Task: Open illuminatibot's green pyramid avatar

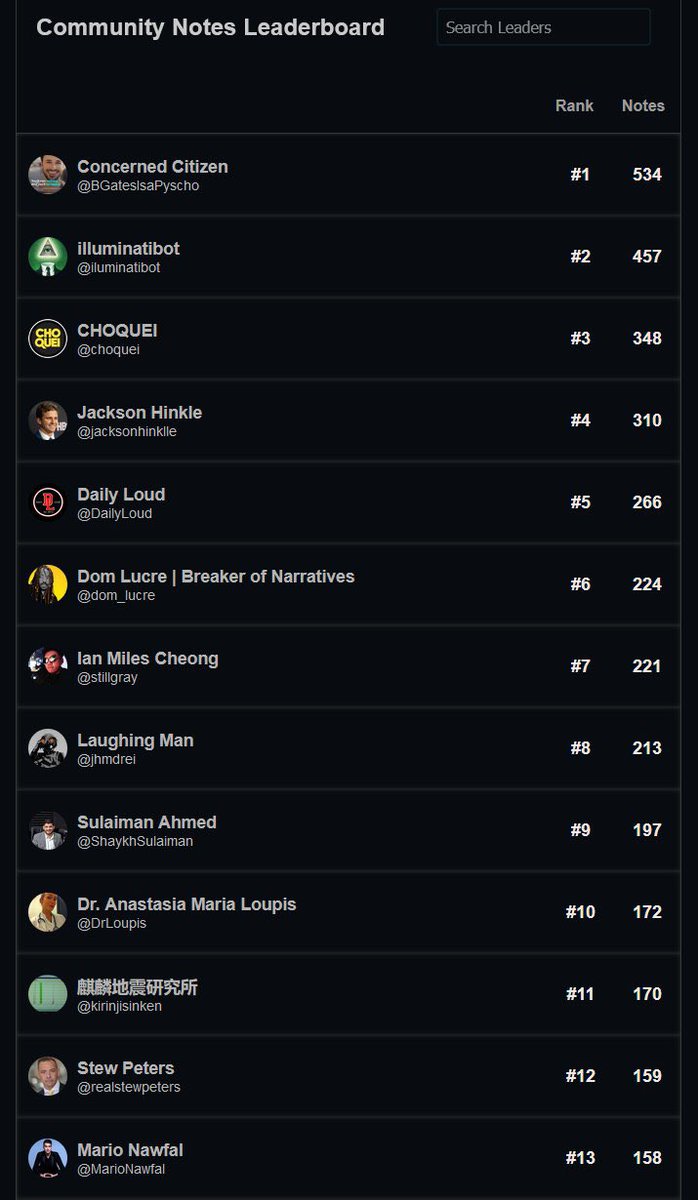Action: pyautogui.click(x=48, y=257)
